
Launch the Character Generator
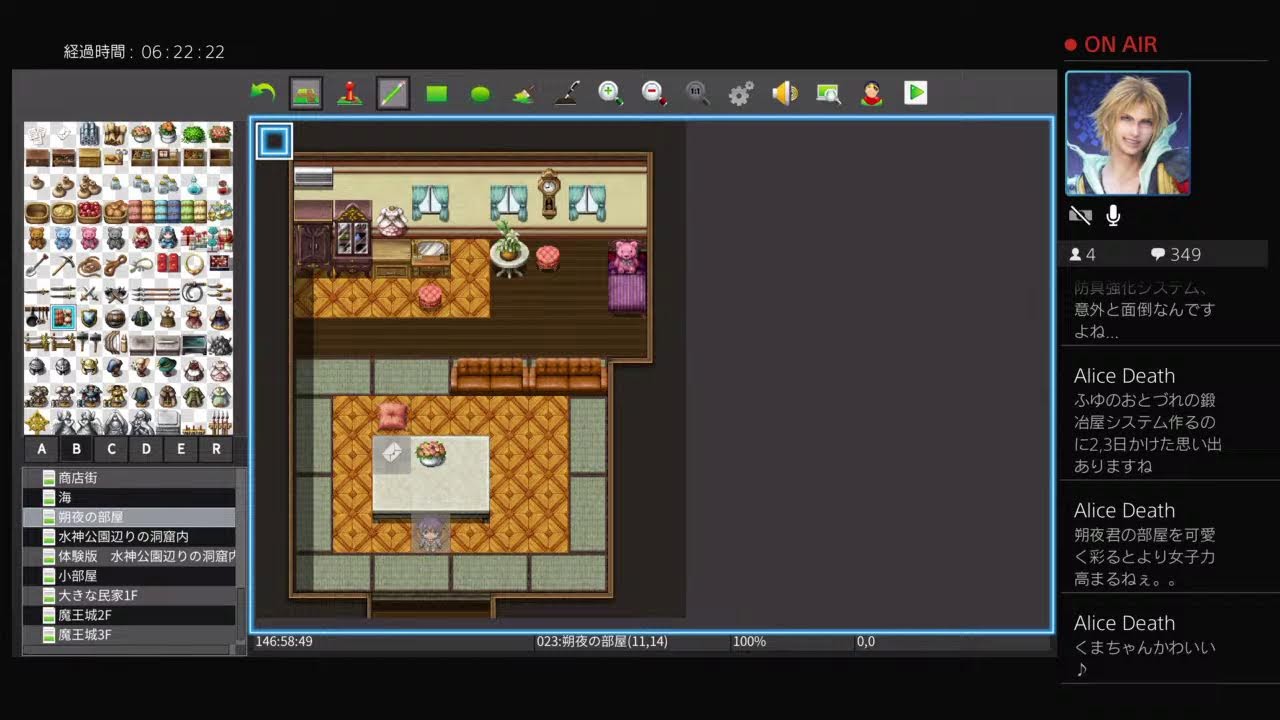(x=872, y=93)
